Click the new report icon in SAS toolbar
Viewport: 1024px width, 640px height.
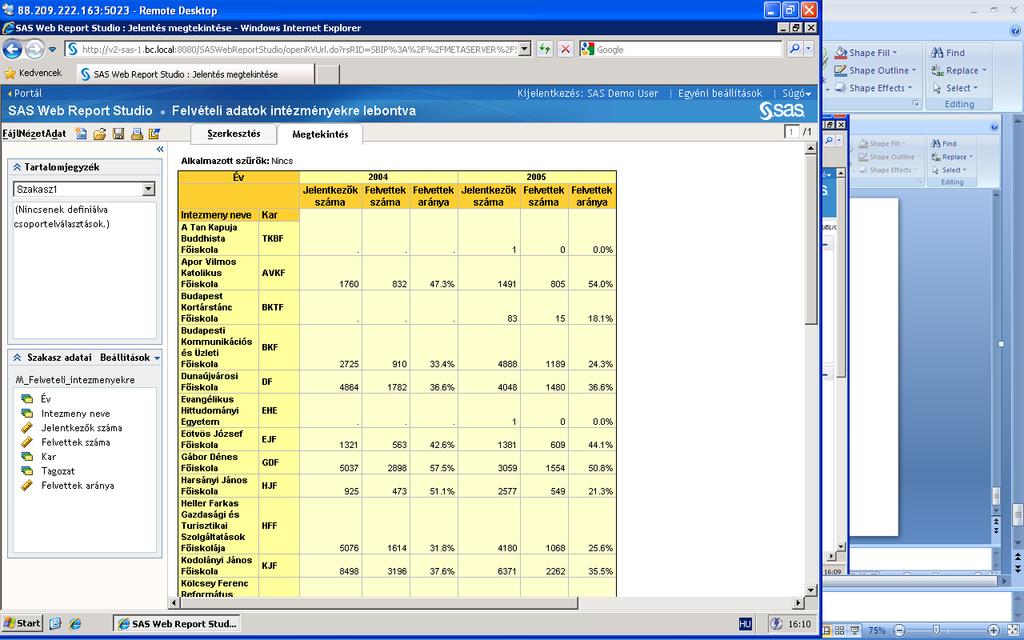click(81, 134)
